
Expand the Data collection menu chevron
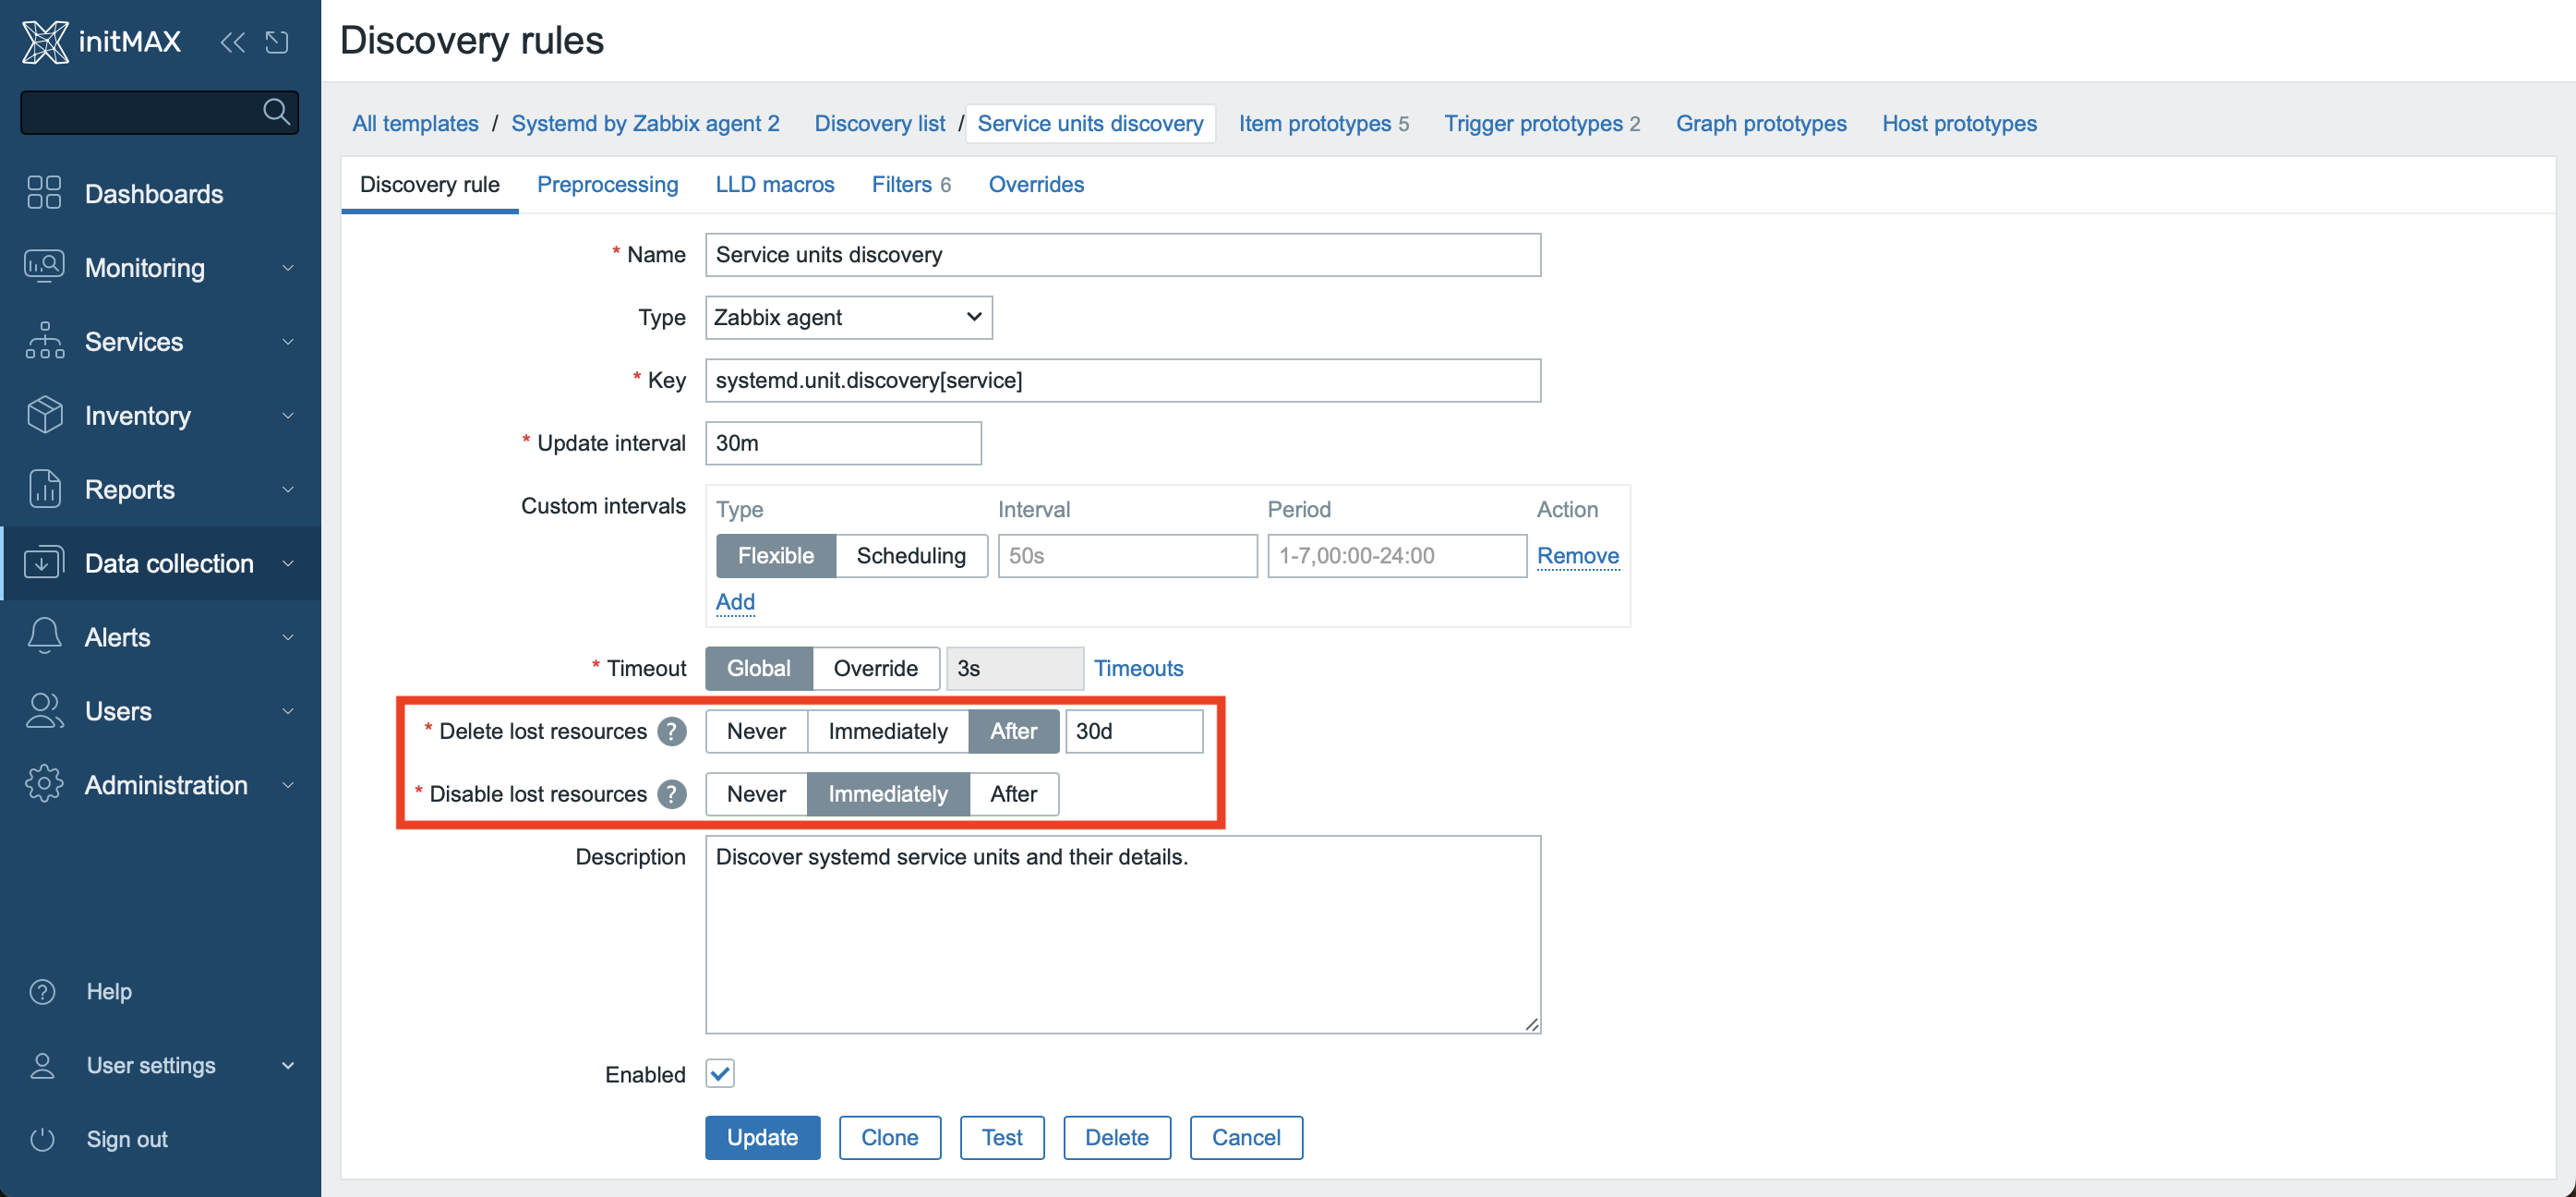point(288,564)
